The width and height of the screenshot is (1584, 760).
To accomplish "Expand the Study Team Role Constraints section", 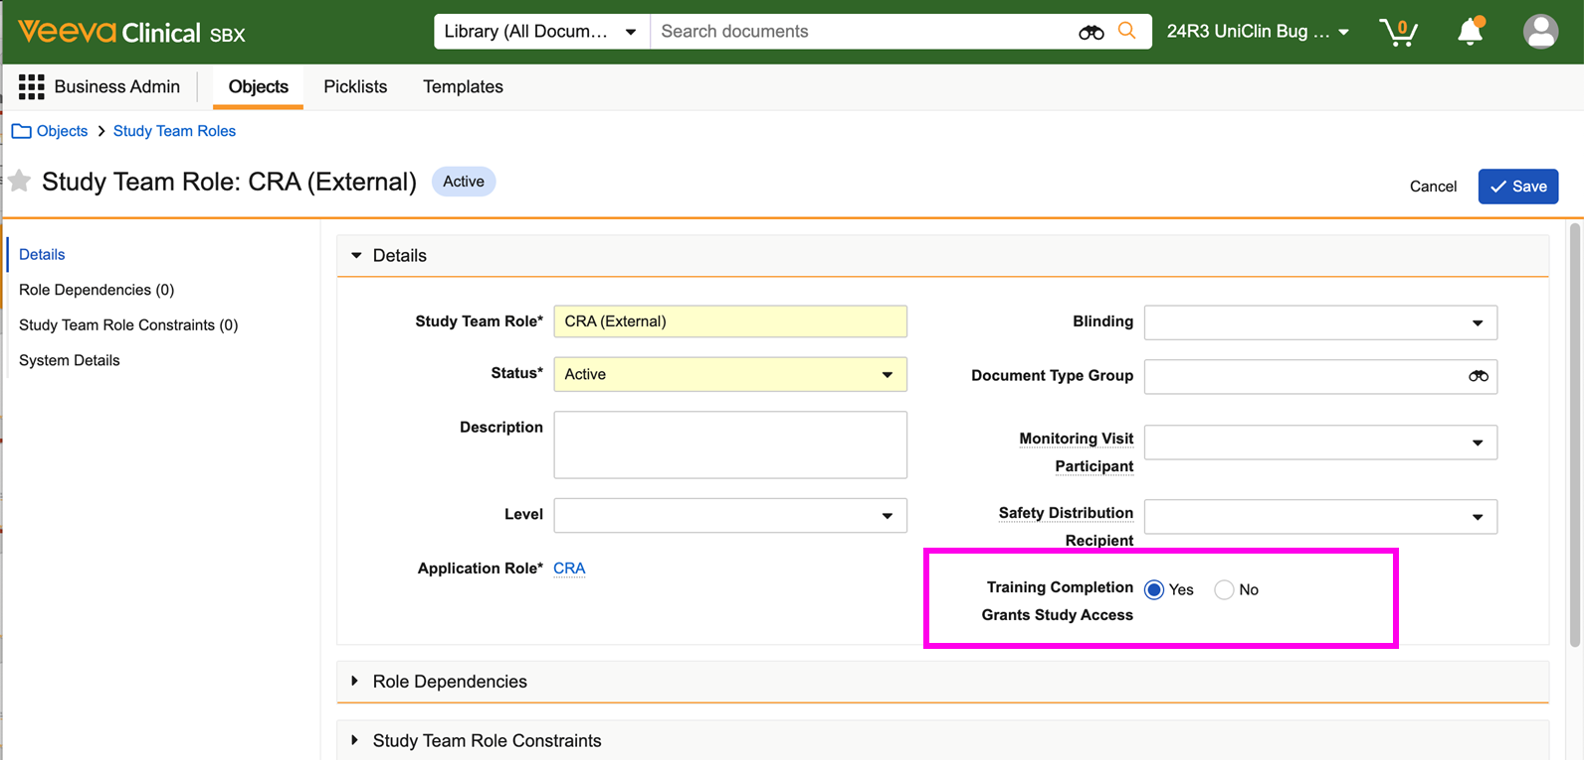I will pyautogui.click(x=486, y=740).
